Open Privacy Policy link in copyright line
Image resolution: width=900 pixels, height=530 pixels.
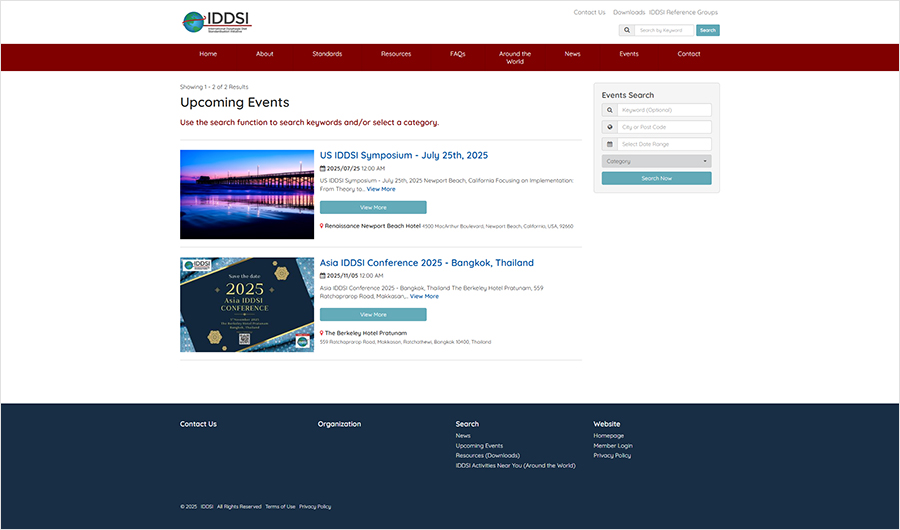[x=315, y=506]
